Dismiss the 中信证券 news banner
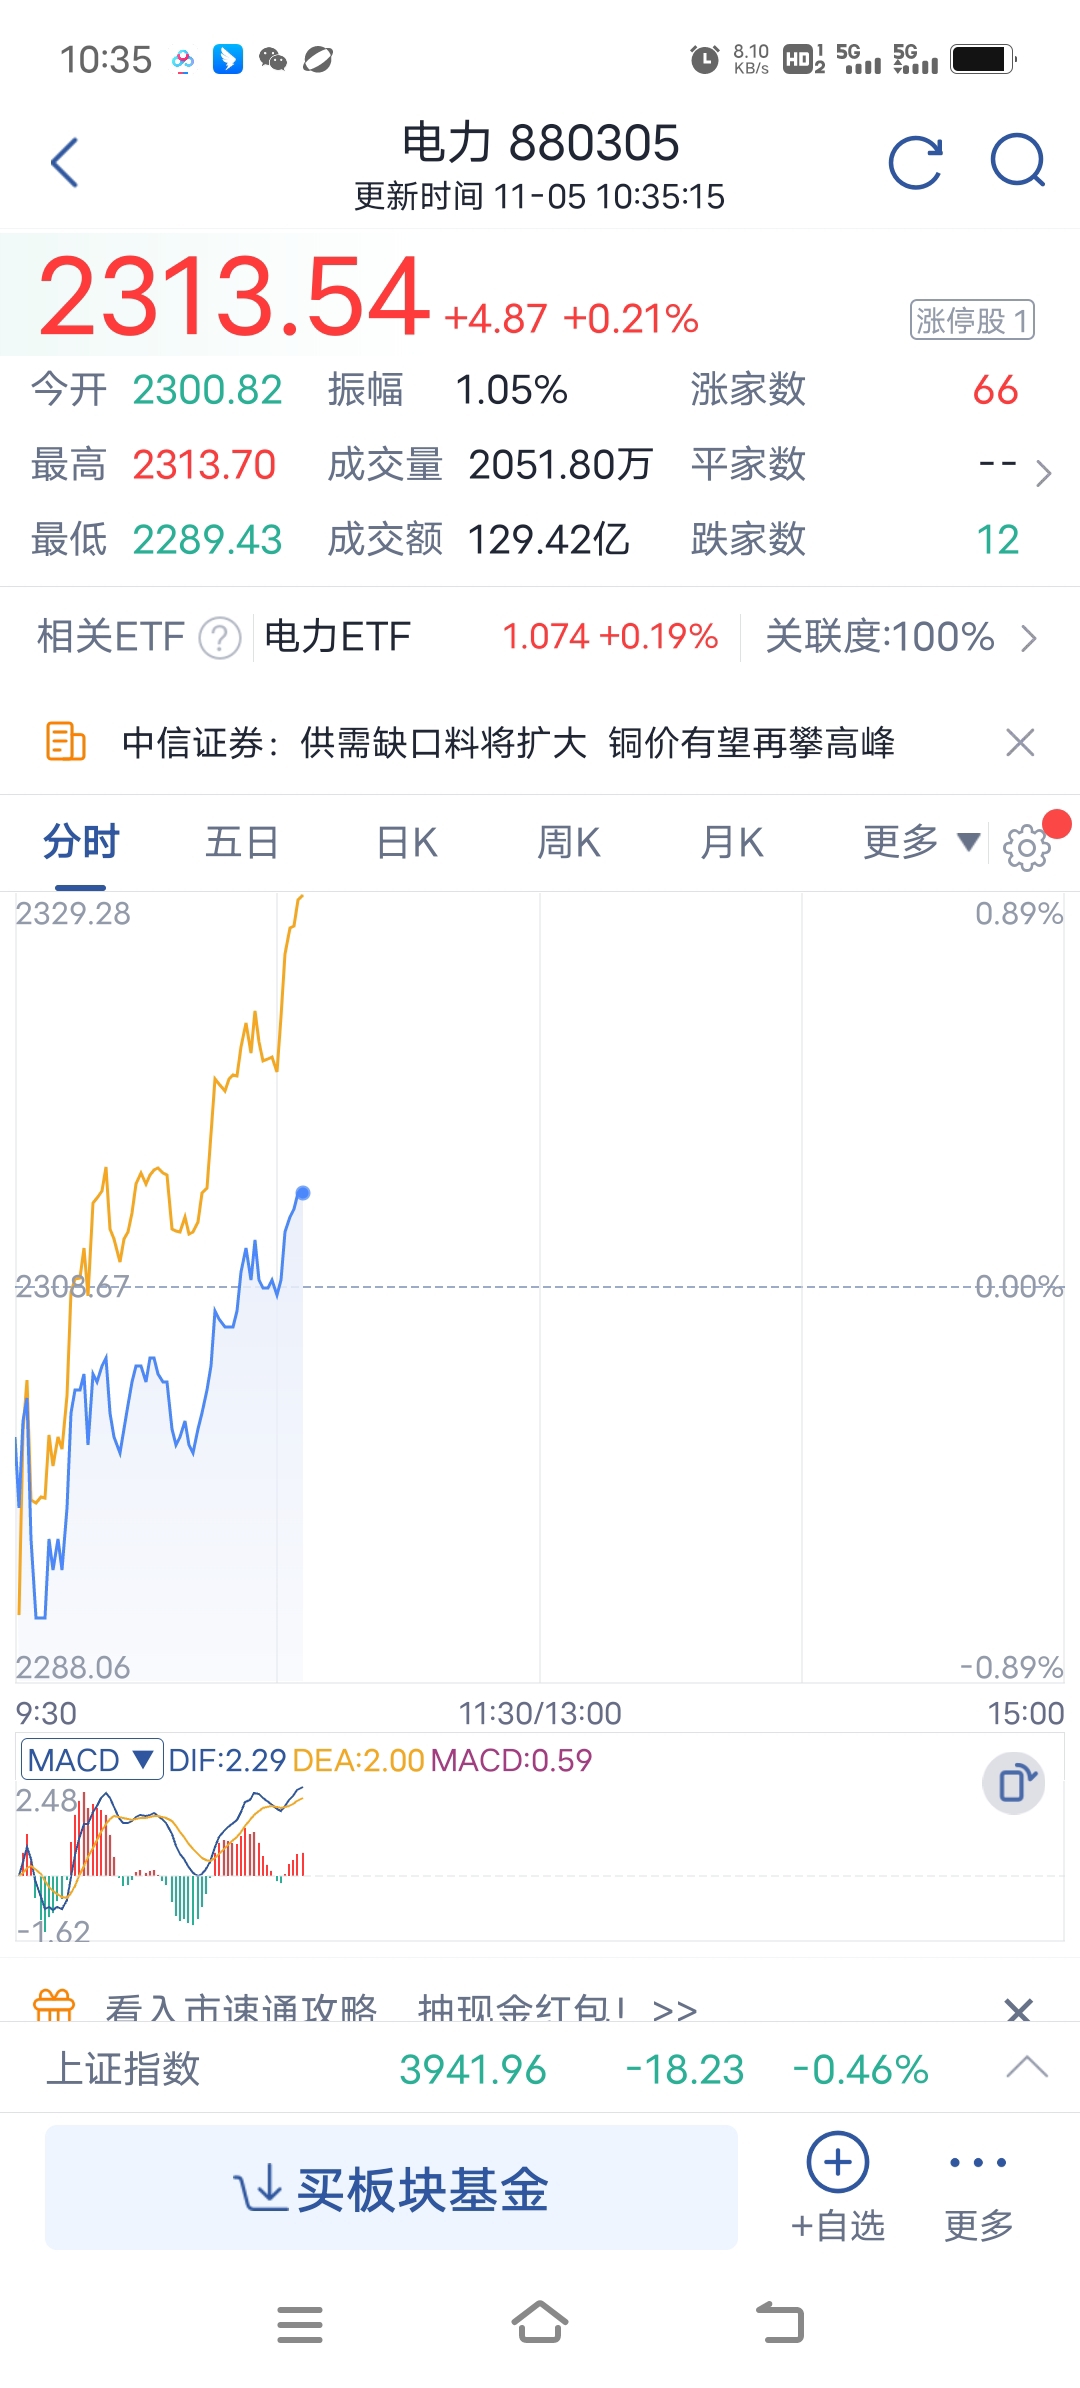Screen dimensions: 1080x2388 [x=1020, y=743]
